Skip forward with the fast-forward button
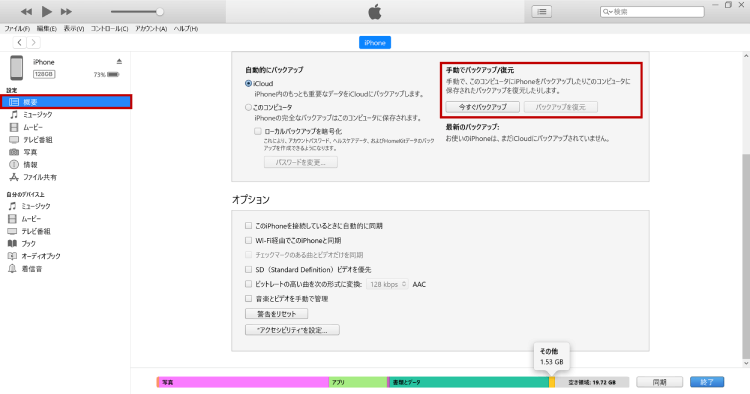The height and width of the screenshot is (394, 750). click(x=66, y=11)
